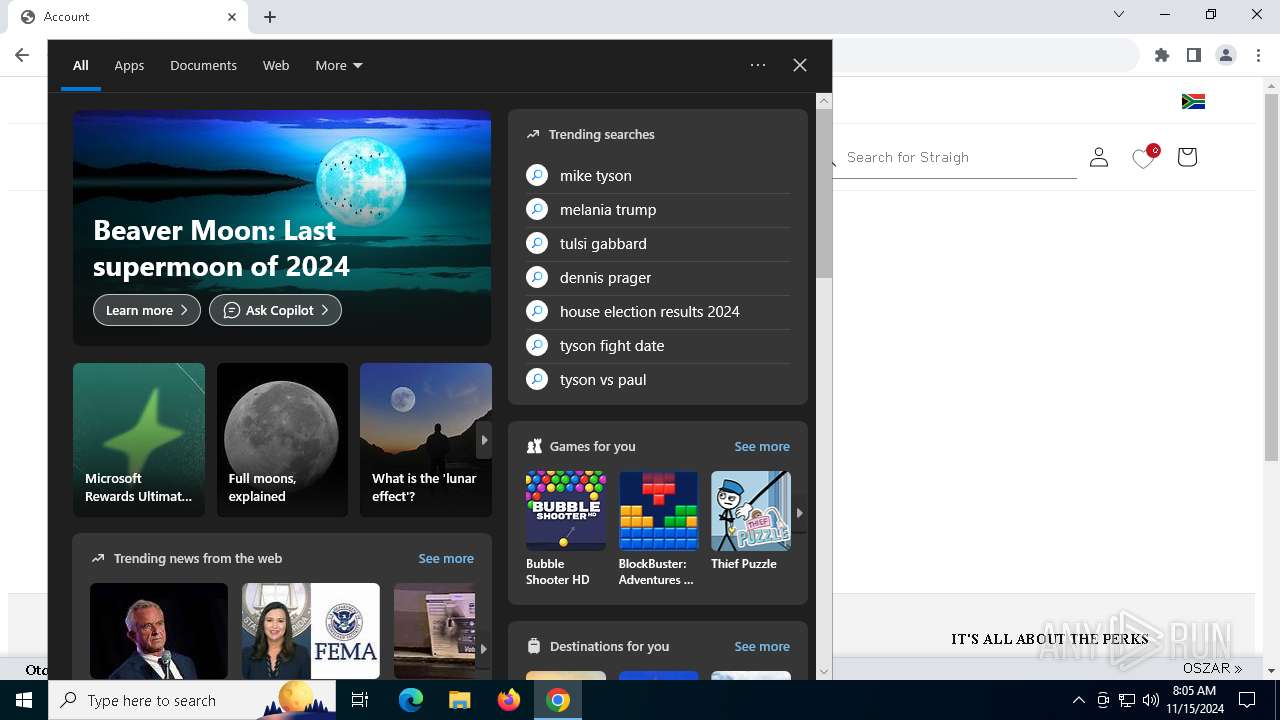
Task: Show next moon story cards arrow
Action: pyautogui.click(x=484, y=440)
